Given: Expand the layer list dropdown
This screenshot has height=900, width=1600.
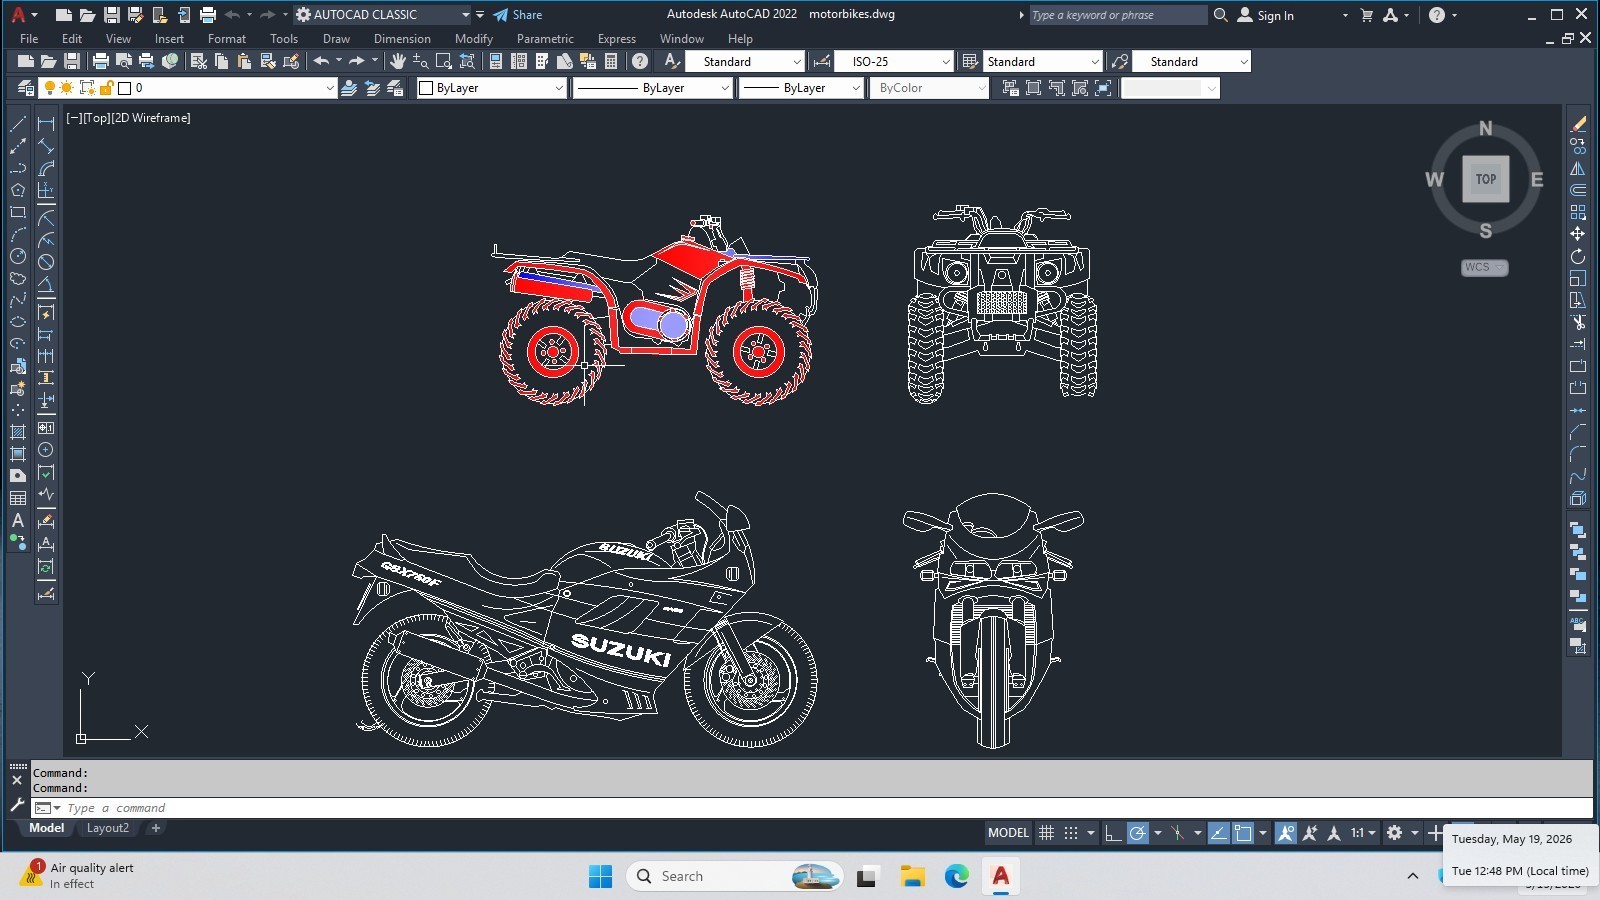Looking at the screenshot, I should coord(329,88).
